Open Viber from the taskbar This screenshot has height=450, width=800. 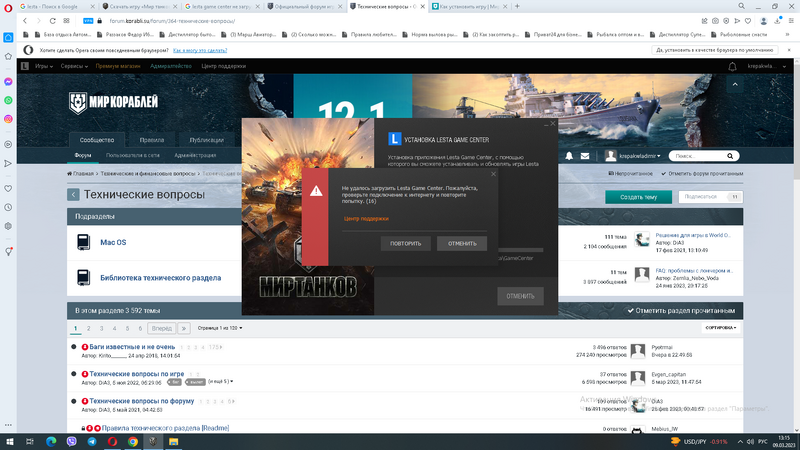[x=71, y=441]
